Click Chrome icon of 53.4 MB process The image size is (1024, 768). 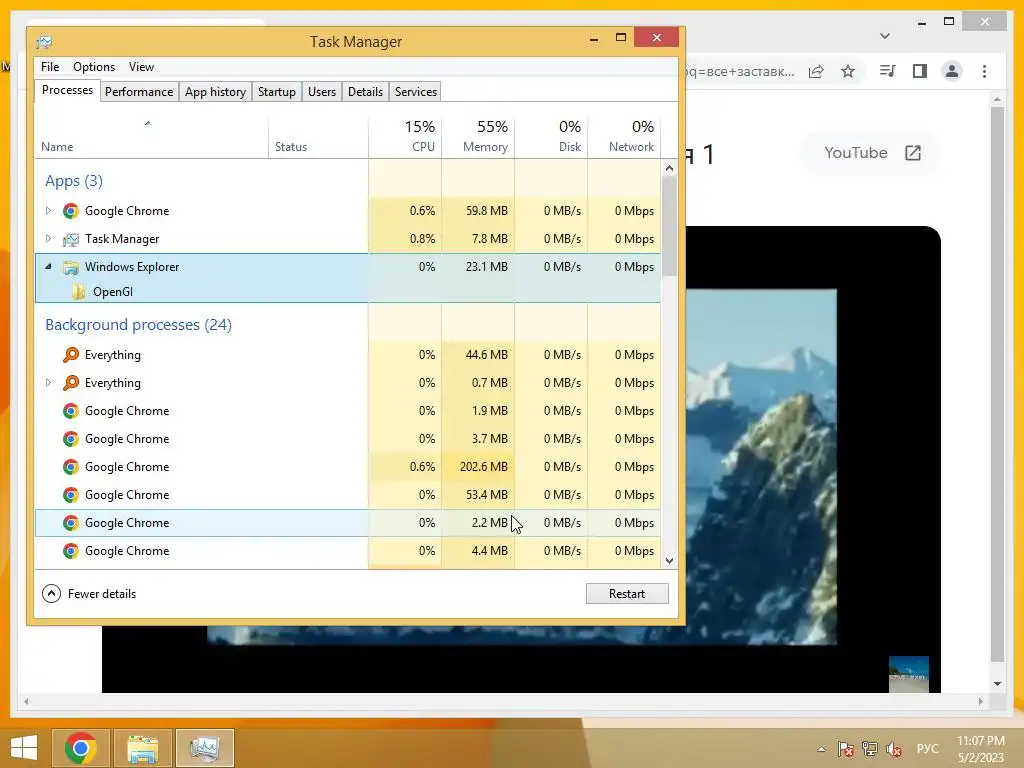[71, 495]
